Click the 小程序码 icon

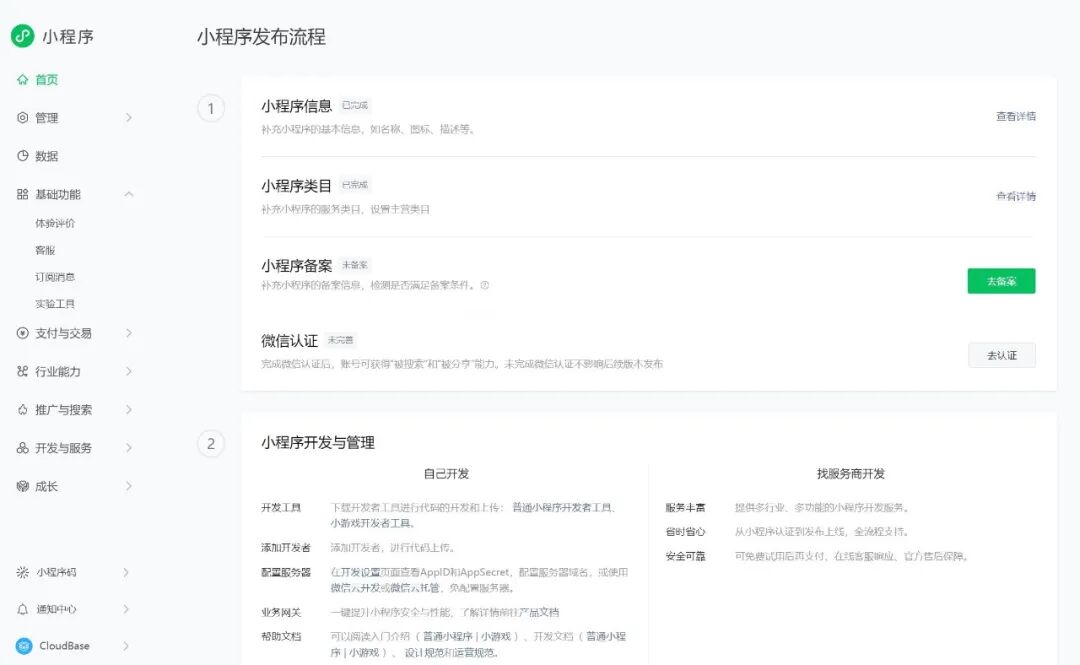point(23,572)
